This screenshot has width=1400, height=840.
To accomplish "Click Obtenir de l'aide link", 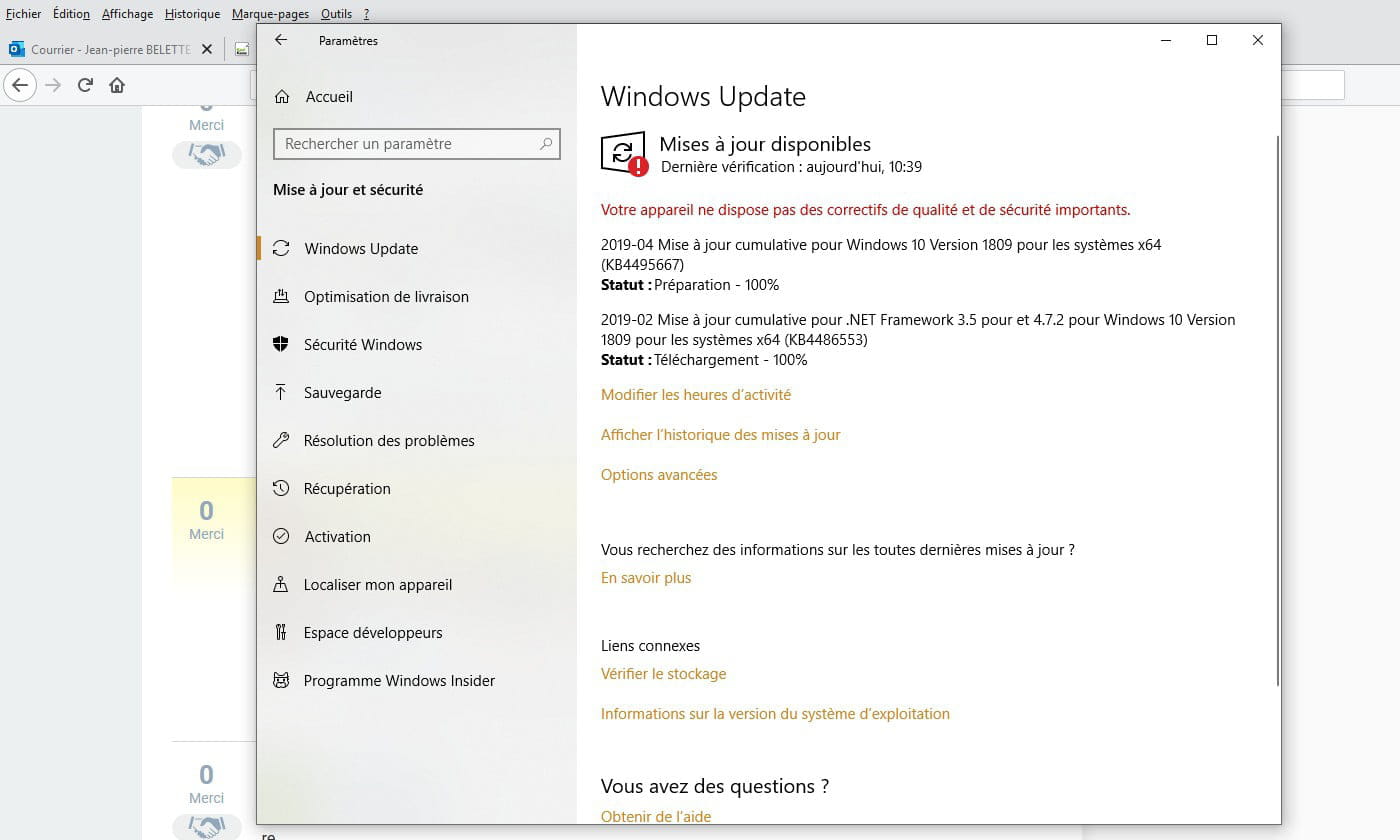I will pyautogui.click(x=656, y=816).
